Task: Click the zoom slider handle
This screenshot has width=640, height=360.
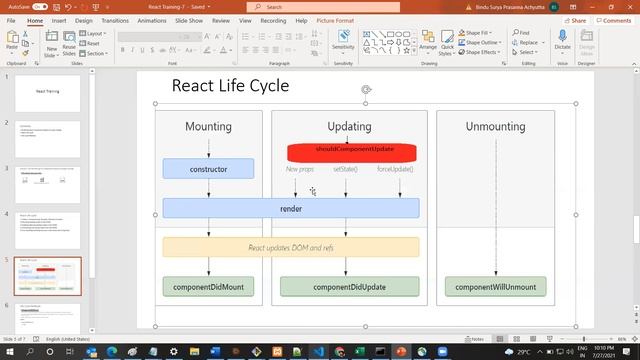Action: (584, 339)
